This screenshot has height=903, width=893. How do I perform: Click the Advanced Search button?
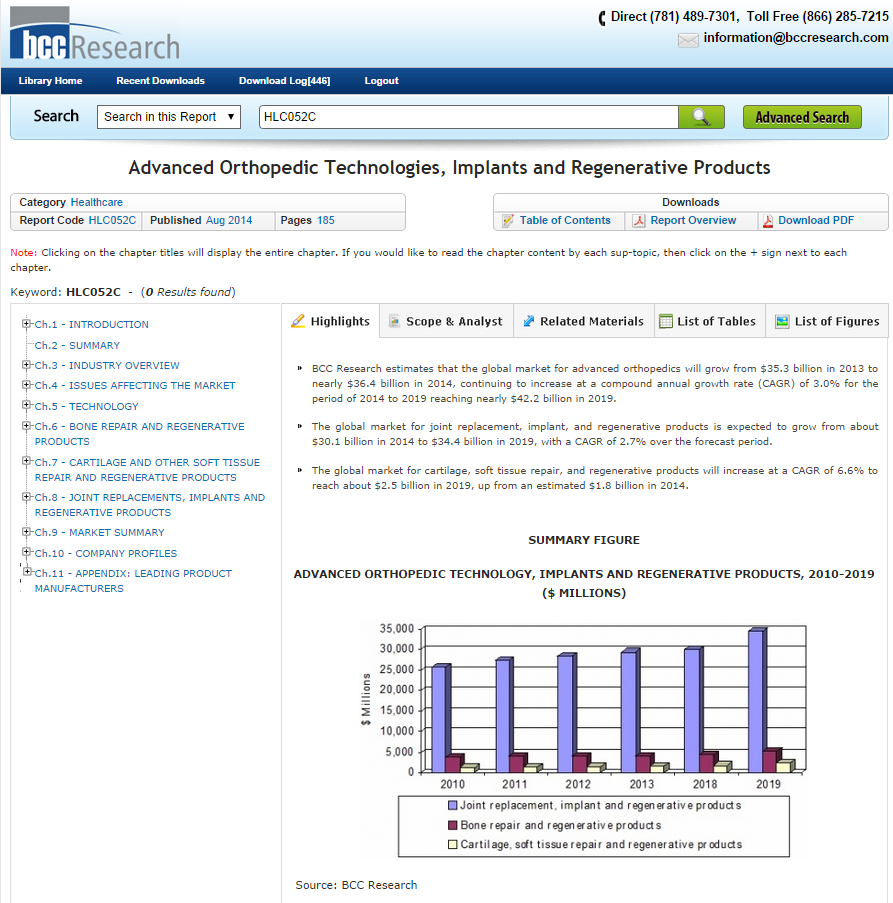click(801, 117)
